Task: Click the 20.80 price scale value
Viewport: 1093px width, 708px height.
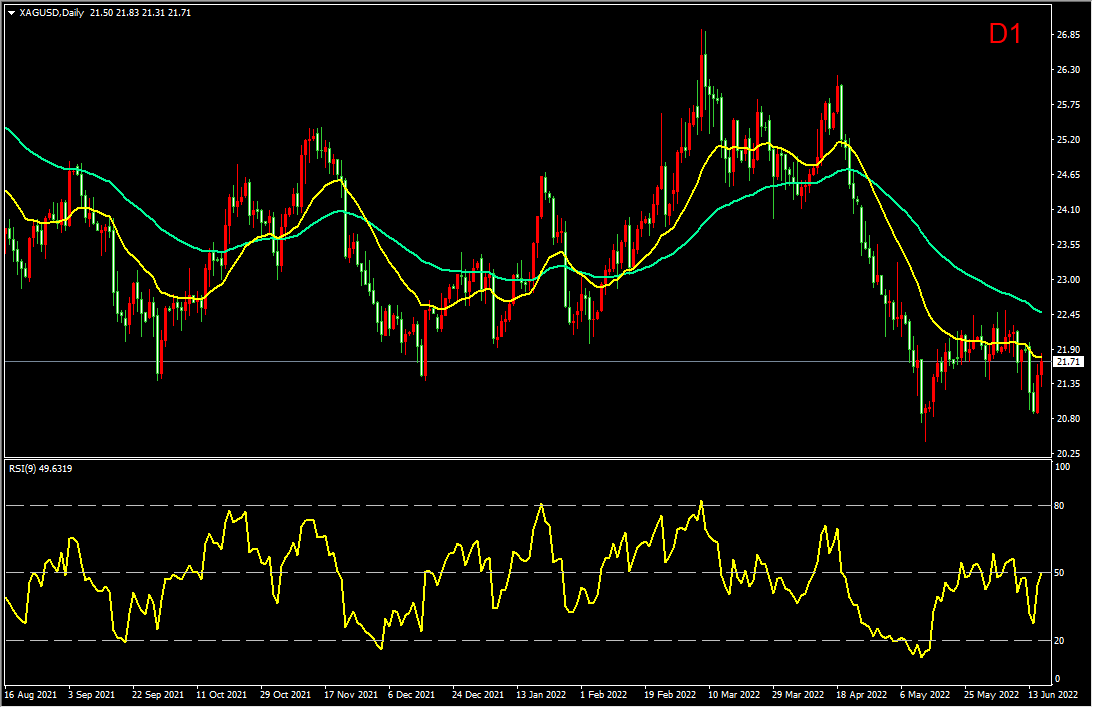Action: point(1069,419)
